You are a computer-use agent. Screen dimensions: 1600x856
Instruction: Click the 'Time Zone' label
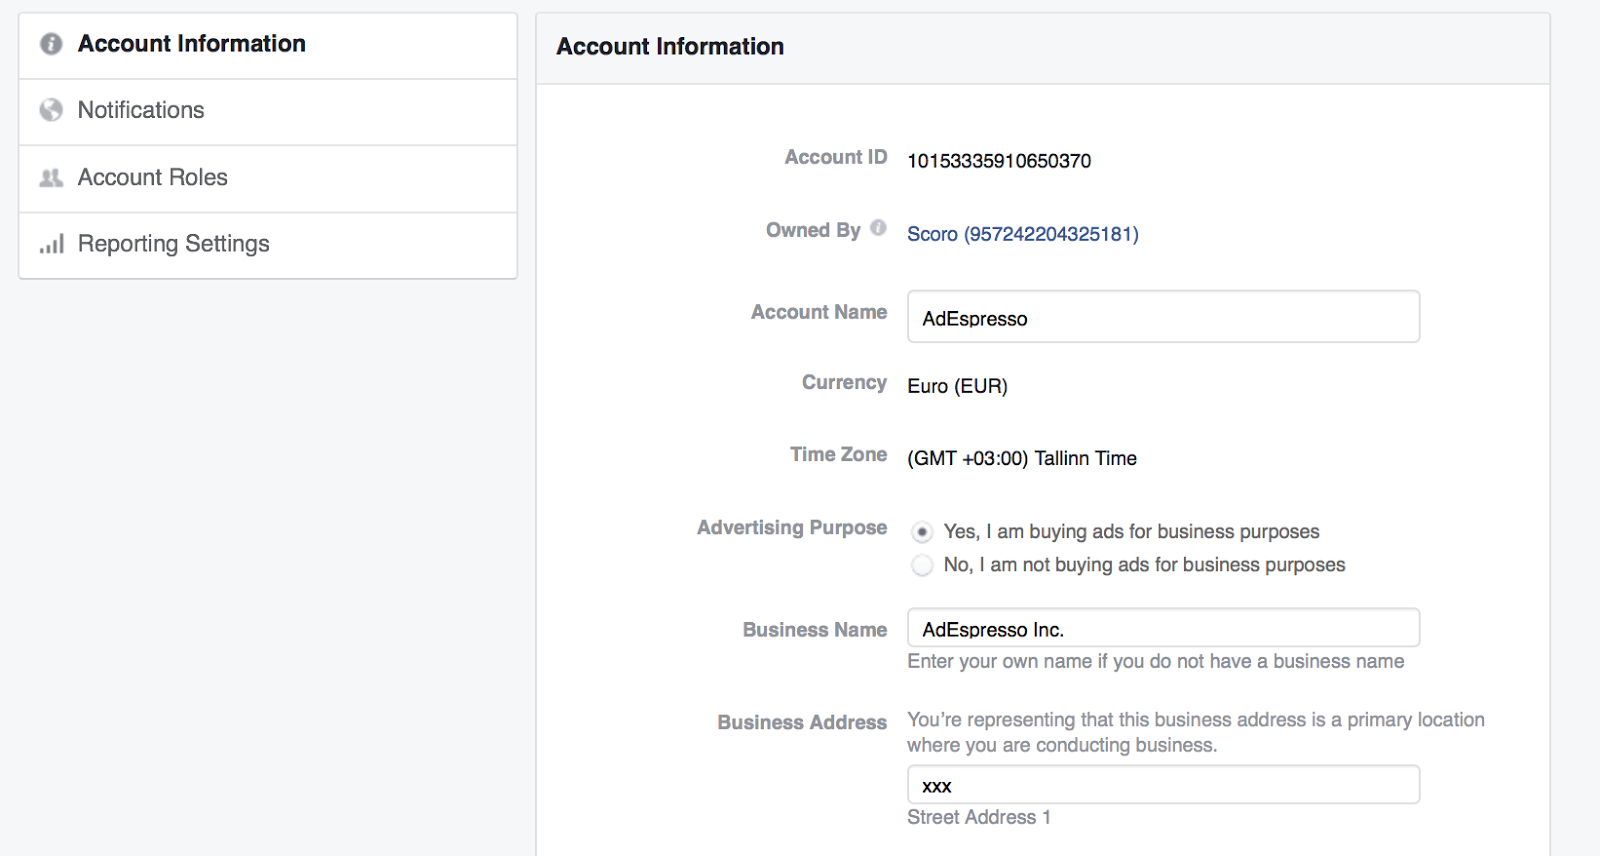(x=838, y=454)
